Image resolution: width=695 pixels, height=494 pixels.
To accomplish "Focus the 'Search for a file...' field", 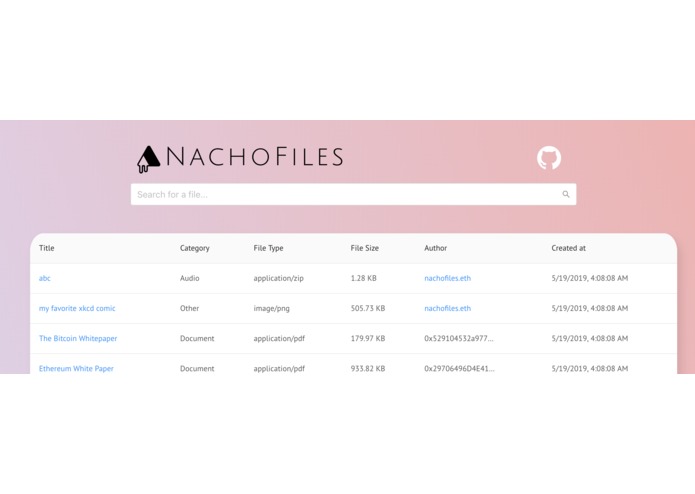I will [353, 194].
